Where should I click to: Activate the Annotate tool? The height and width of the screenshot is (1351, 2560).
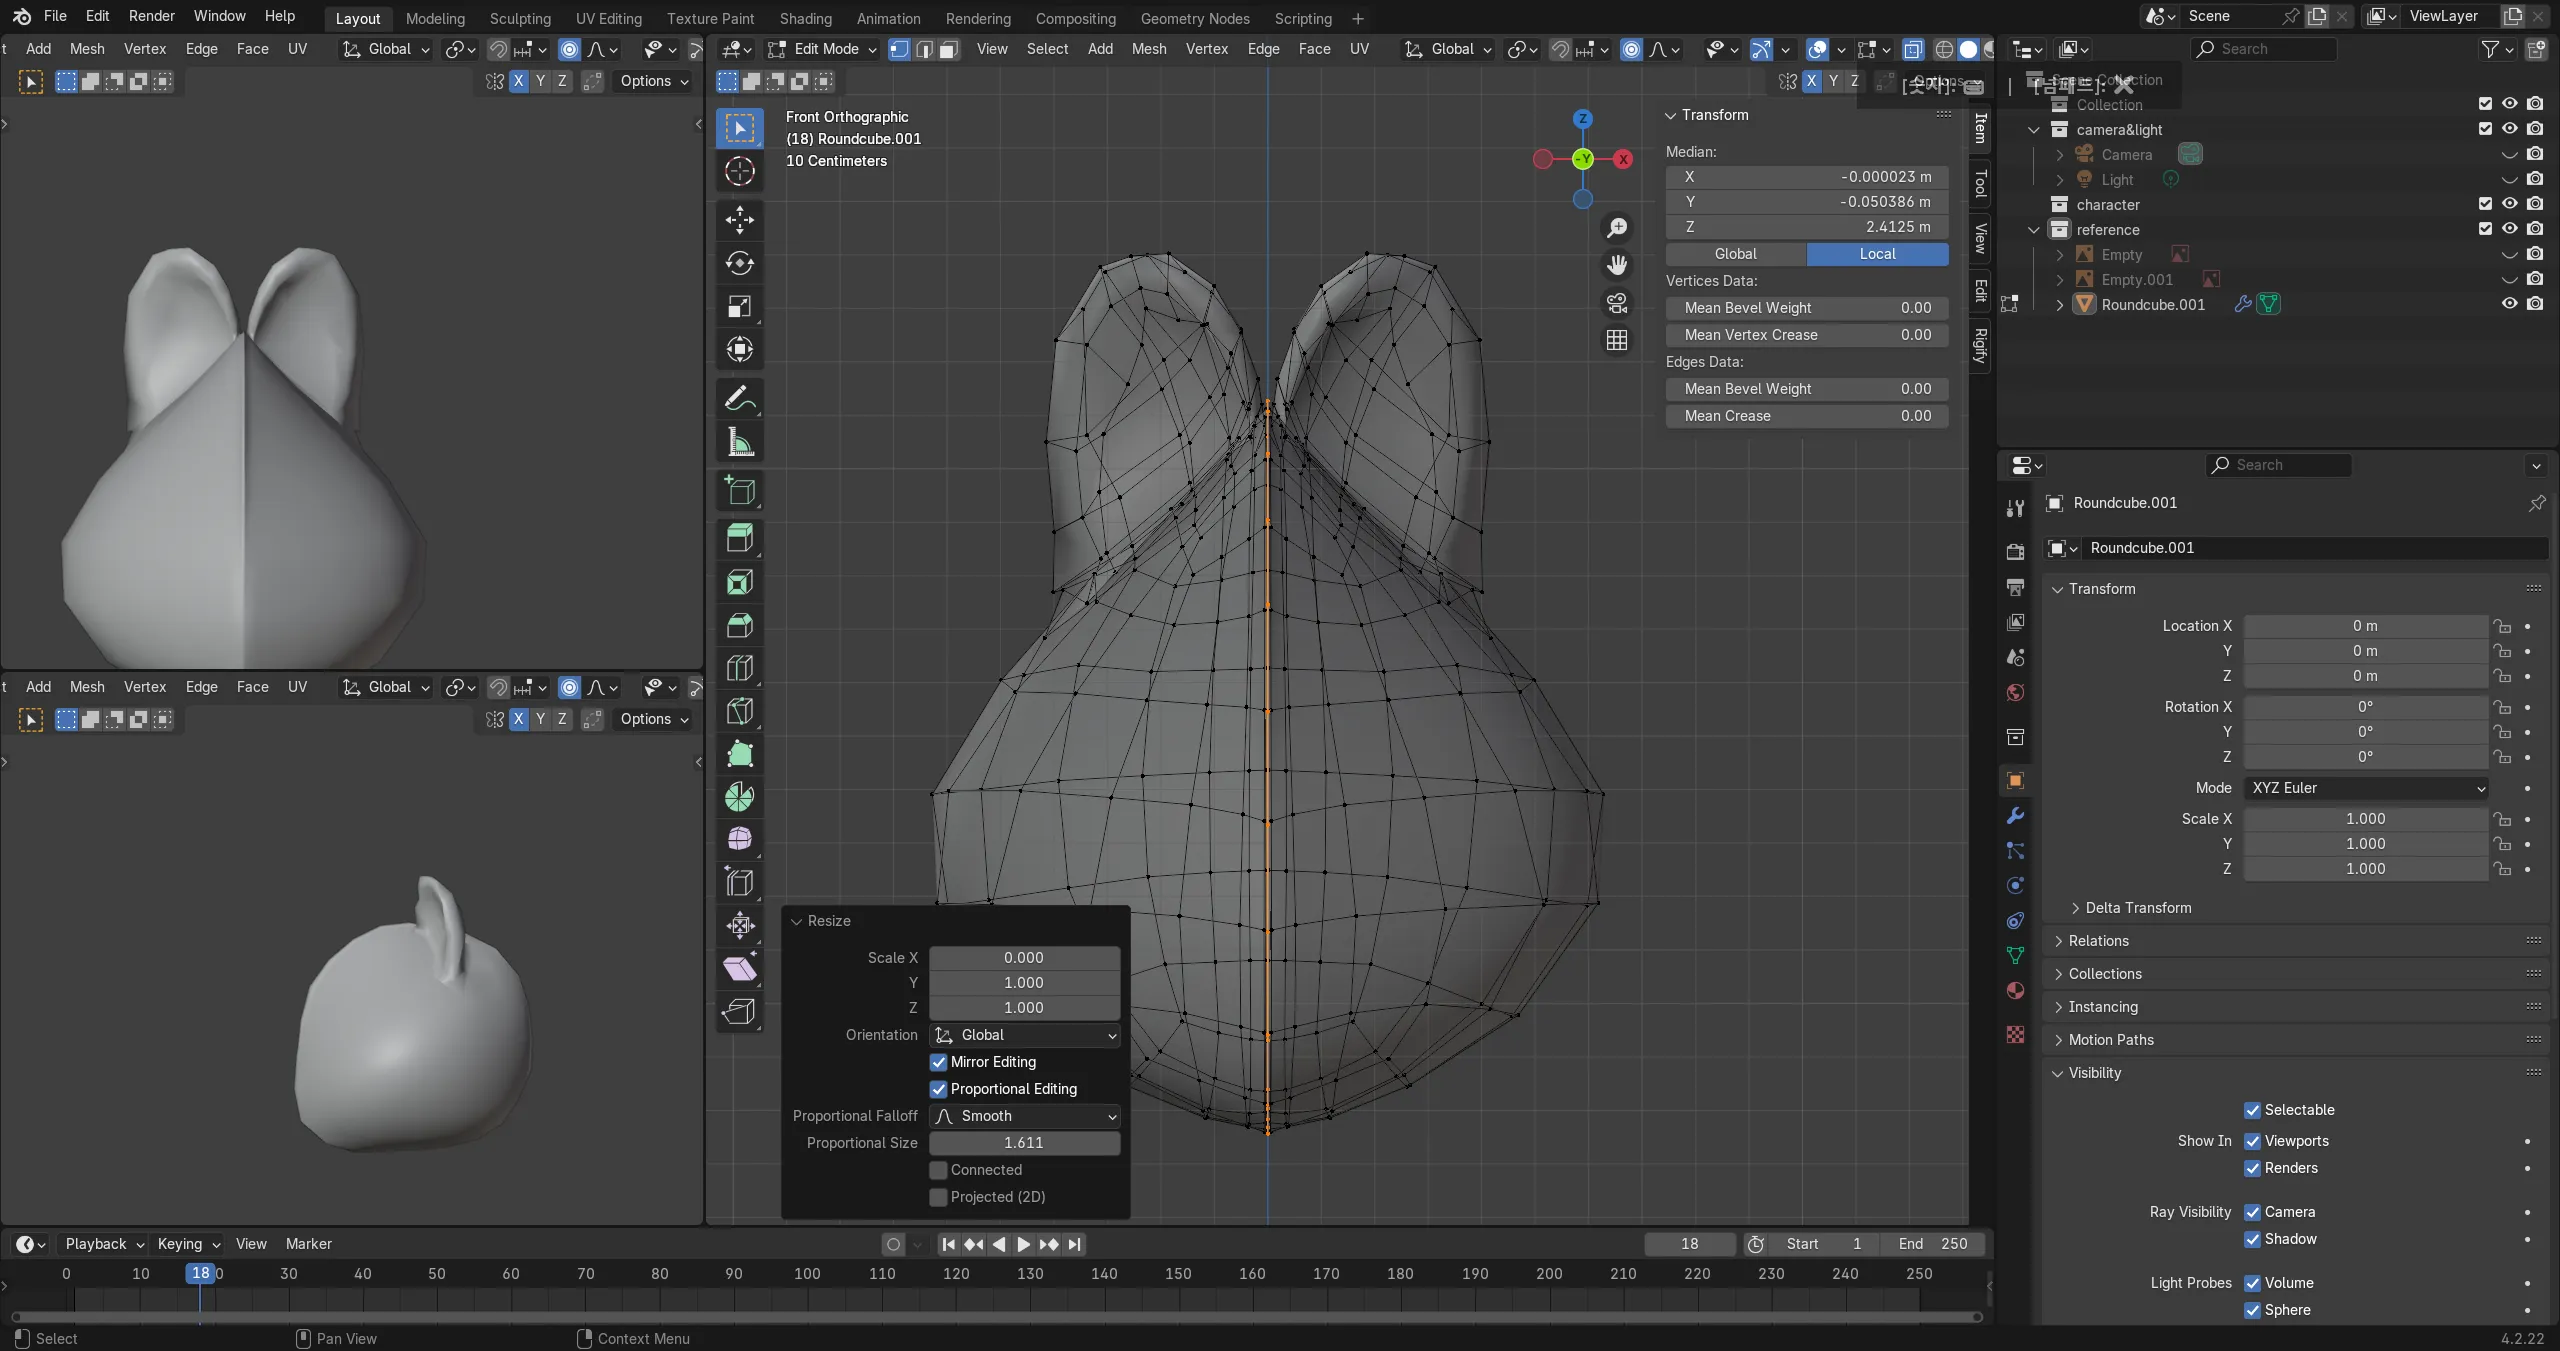tap(740, 399)
